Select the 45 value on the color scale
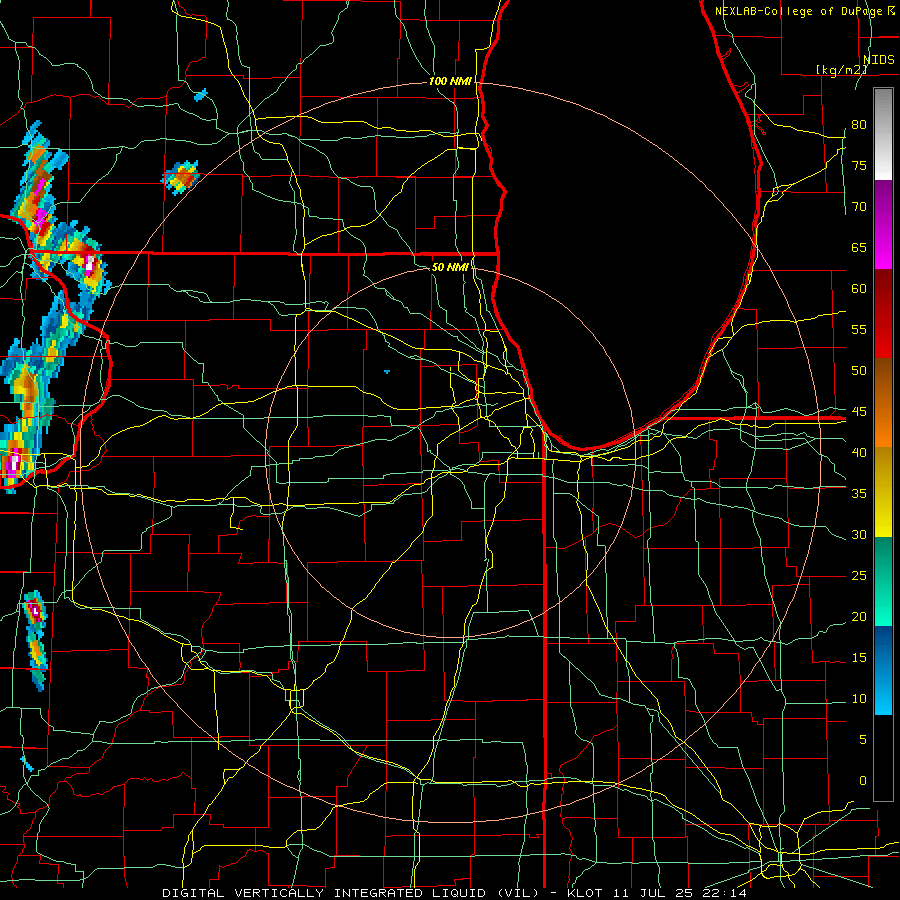The width and height of the screenshot is (900, 900). [859, 412]
